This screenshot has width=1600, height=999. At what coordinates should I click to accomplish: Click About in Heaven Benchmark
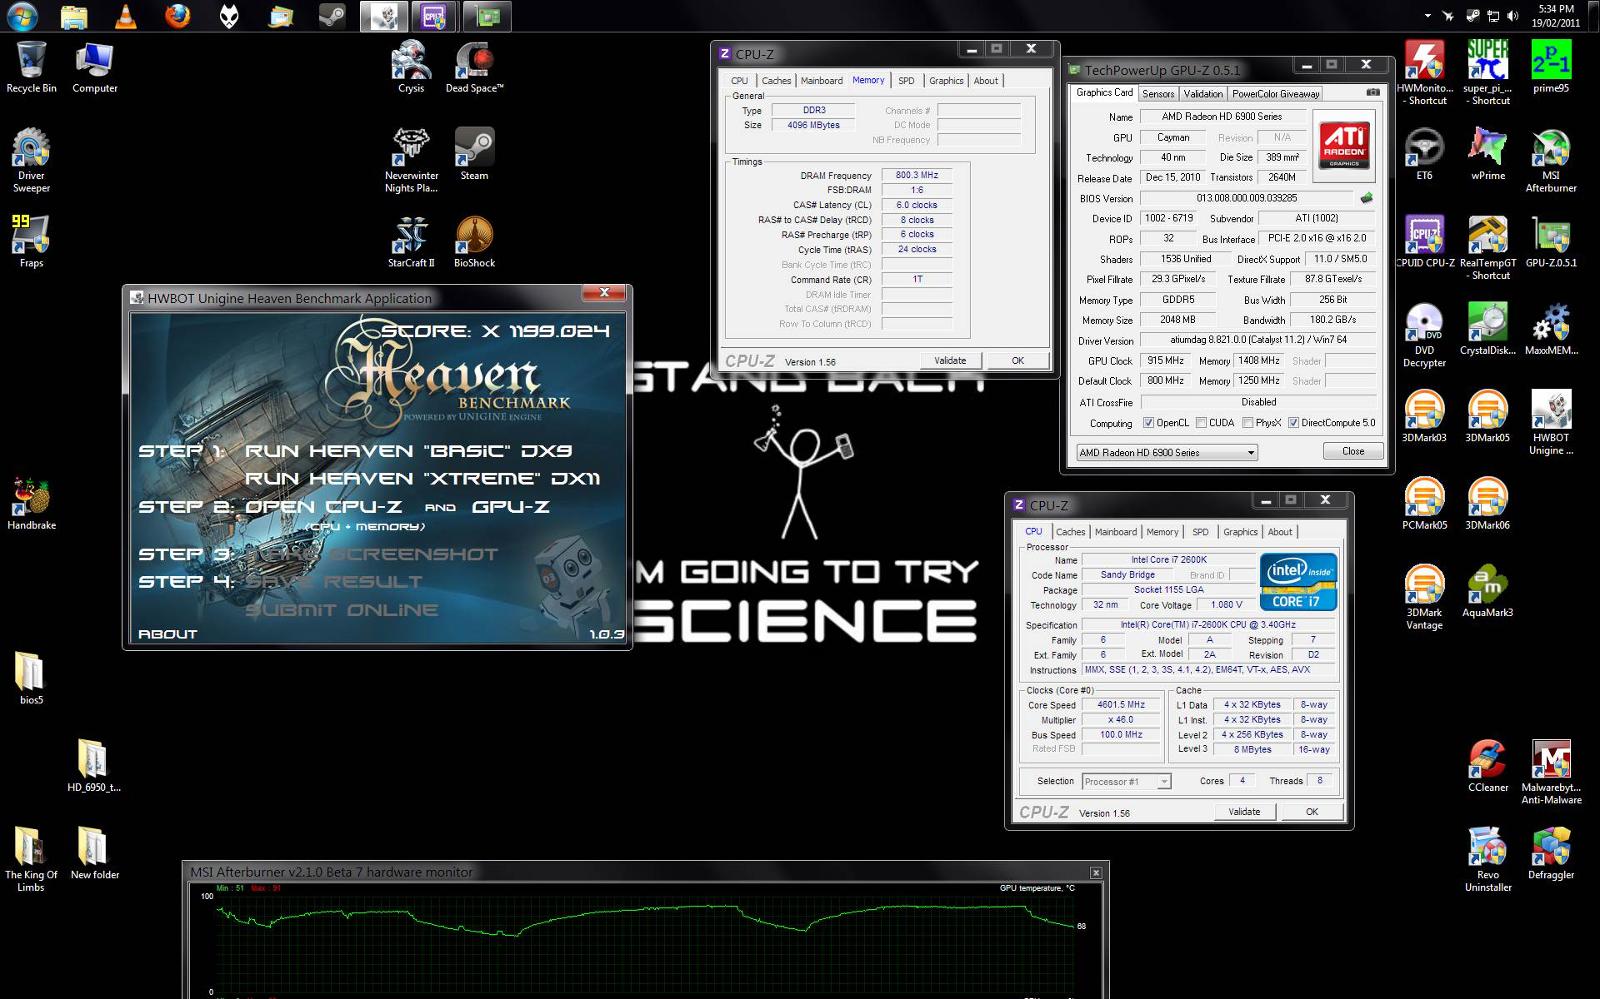[167, 634]
